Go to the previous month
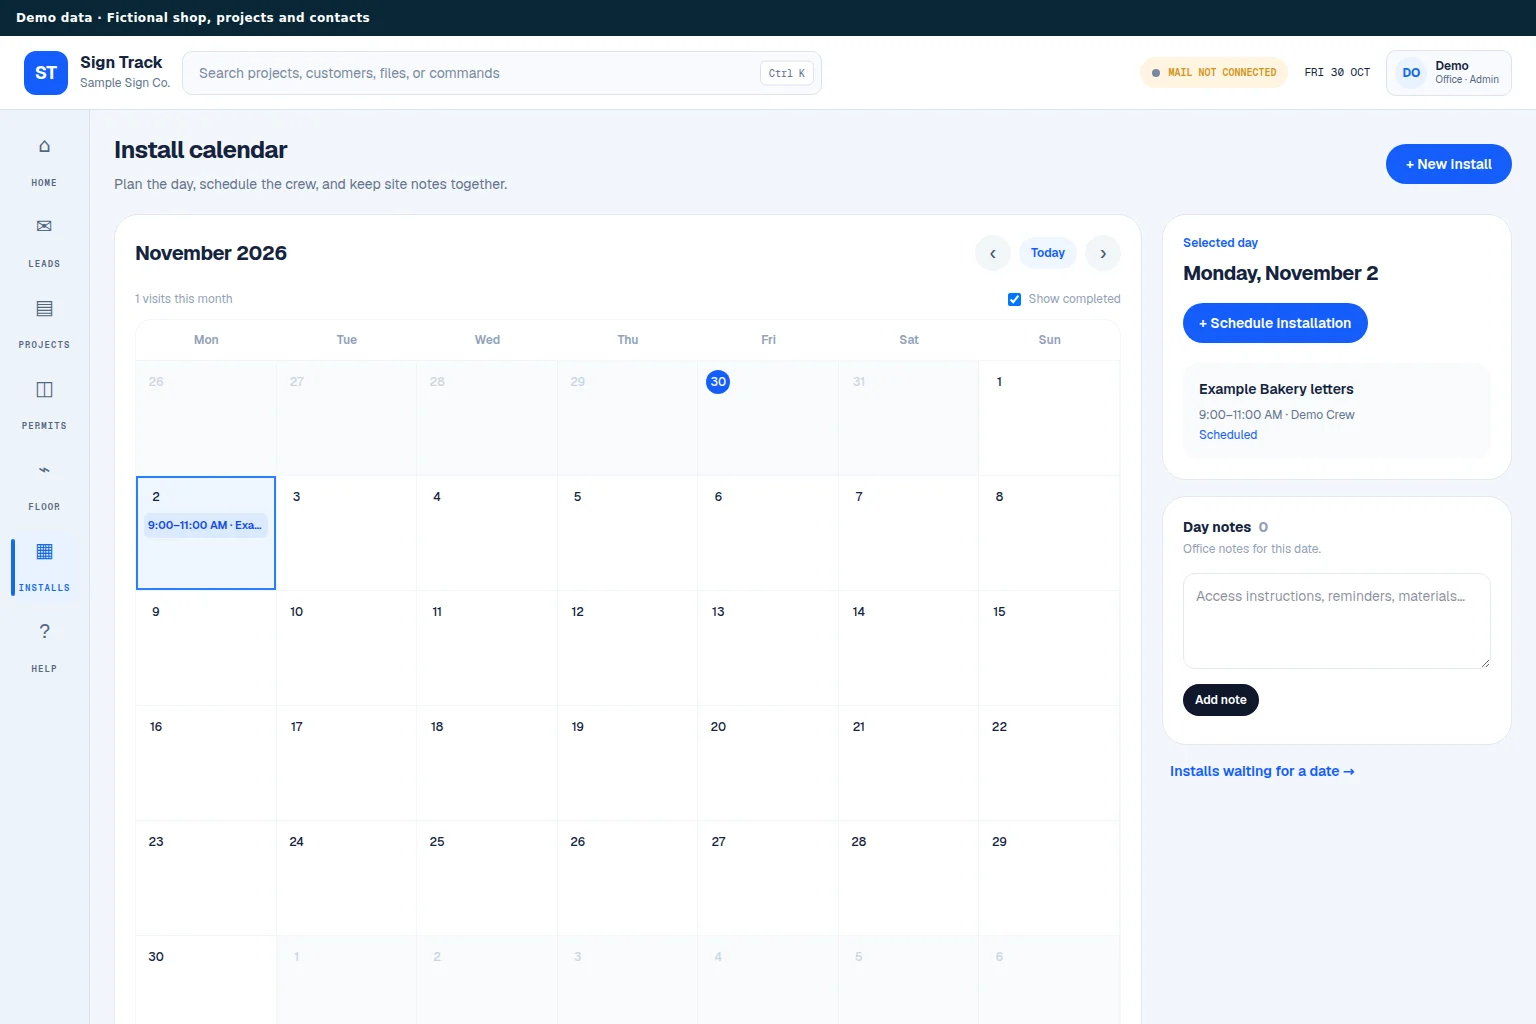 pyautogui.click(x=992, y=253)
